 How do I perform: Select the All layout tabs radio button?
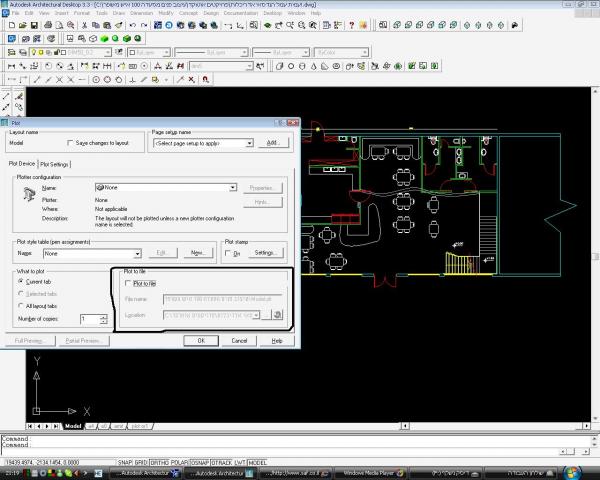pos(21,306)
